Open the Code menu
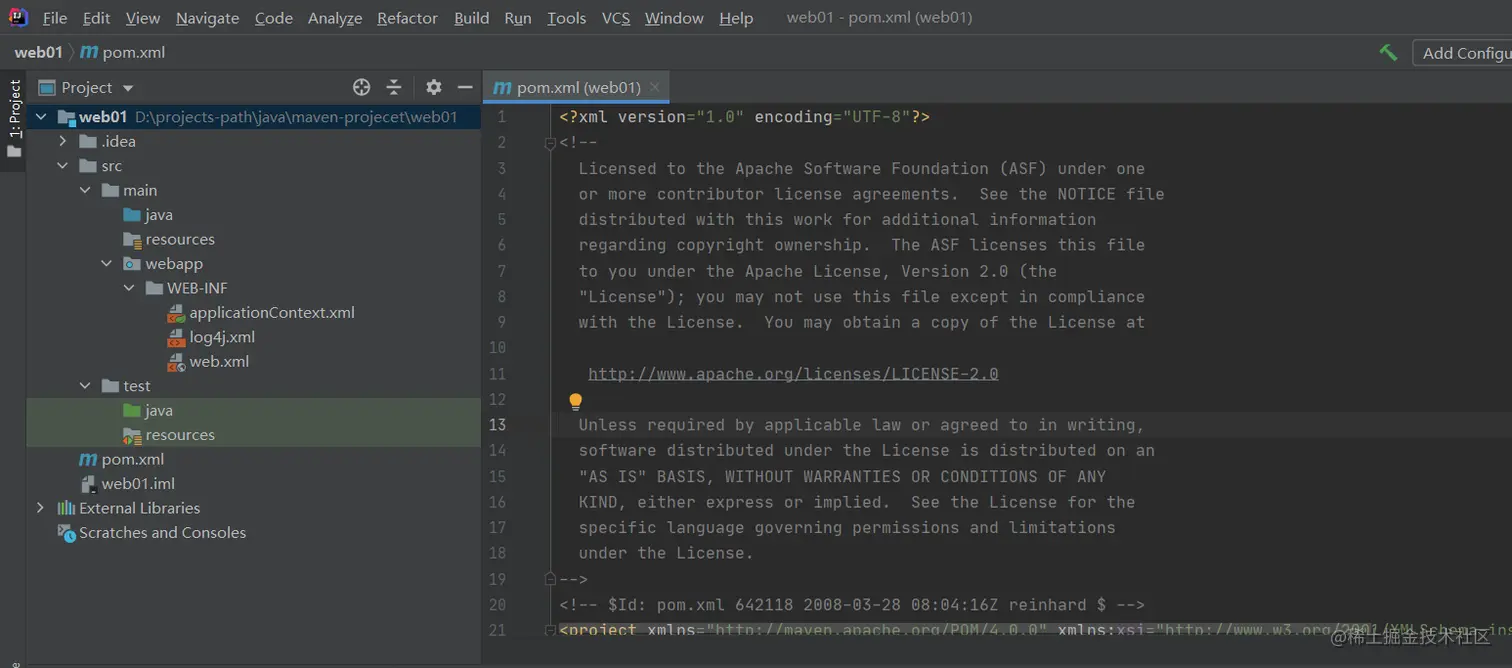The height and width of the screenshot is (668, 1512). coord(274,18)
